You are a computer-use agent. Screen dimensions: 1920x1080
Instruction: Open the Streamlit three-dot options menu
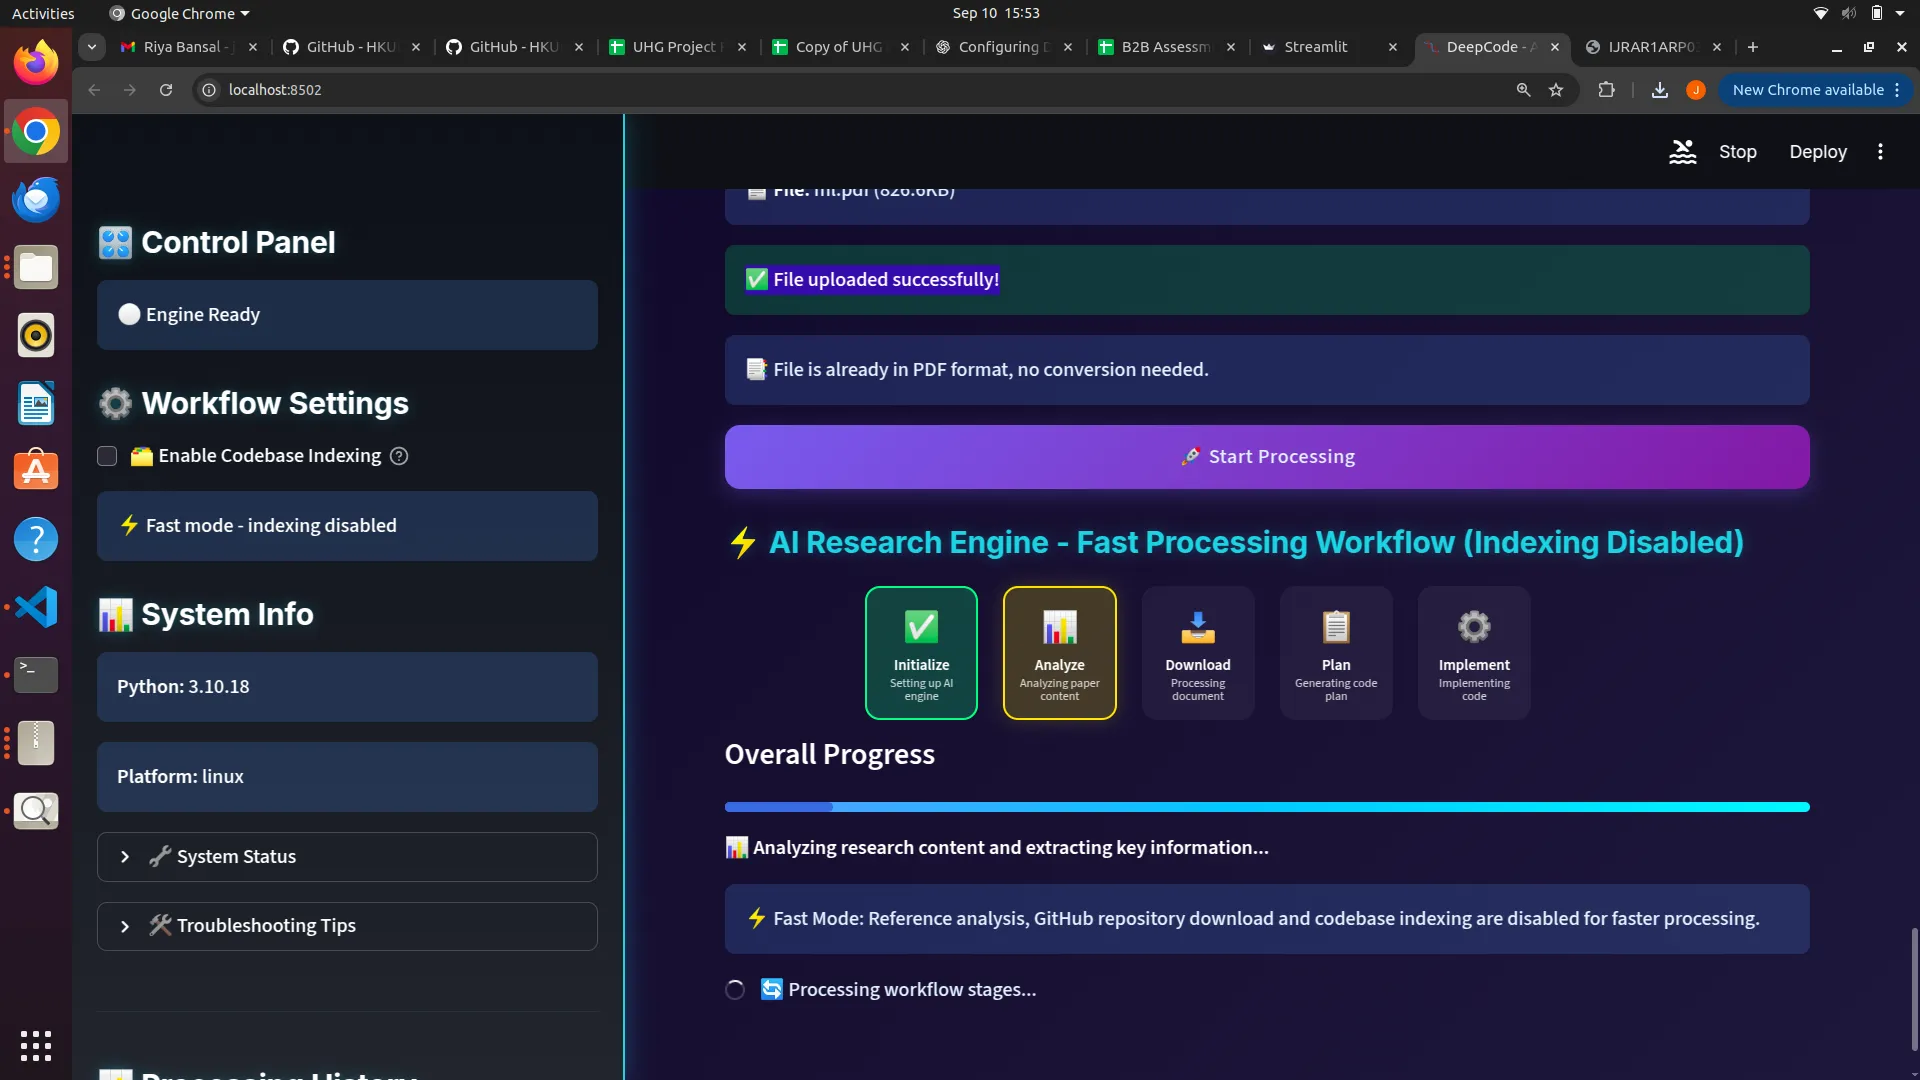1880,152
